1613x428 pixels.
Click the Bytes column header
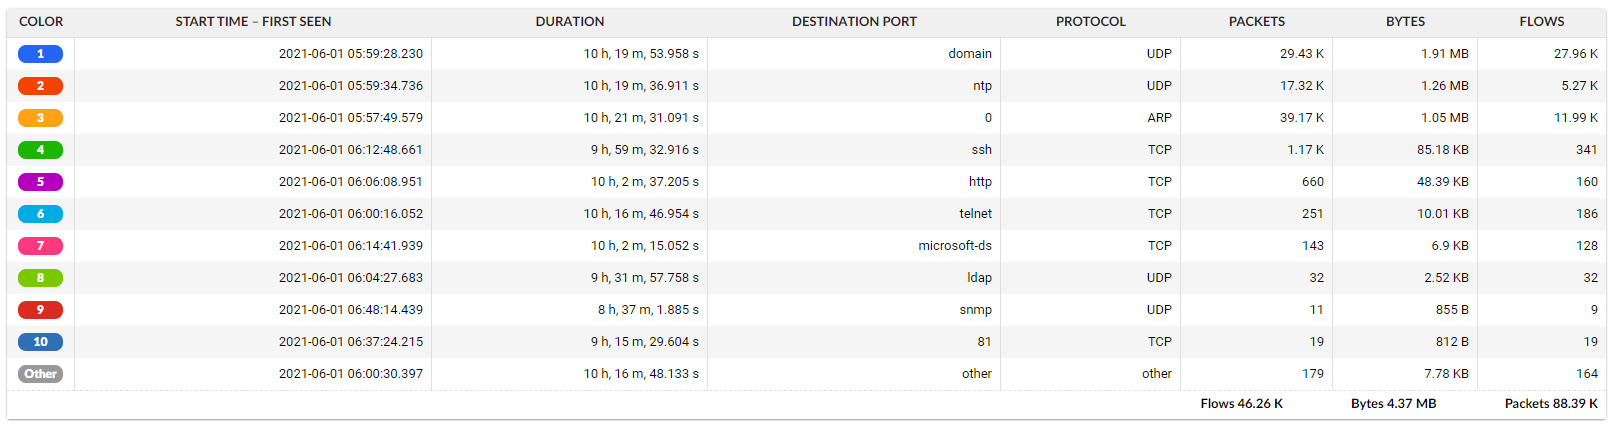(1405, 22)
